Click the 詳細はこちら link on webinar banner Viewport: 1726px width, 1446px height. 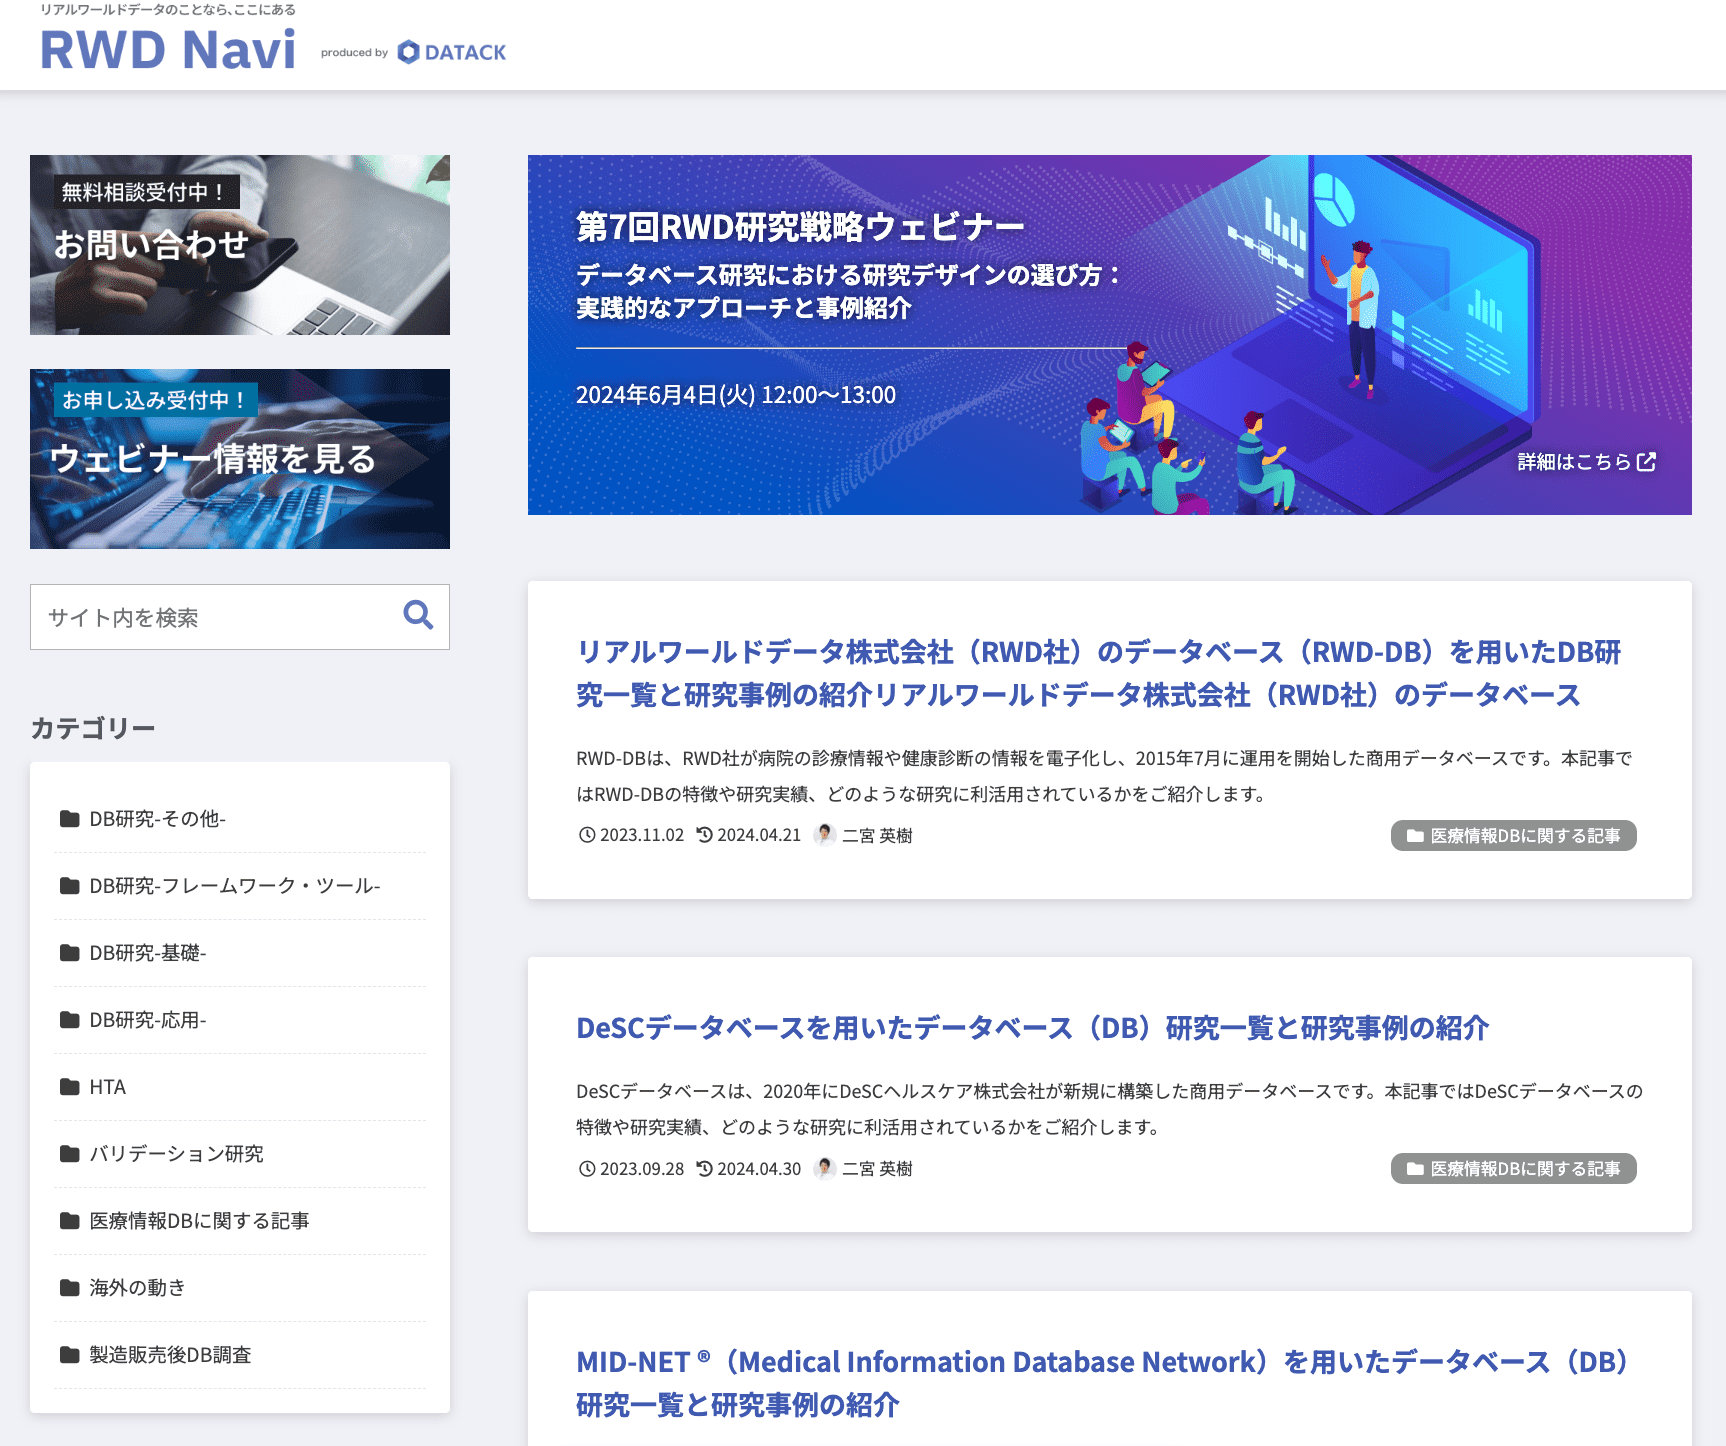1586,462
